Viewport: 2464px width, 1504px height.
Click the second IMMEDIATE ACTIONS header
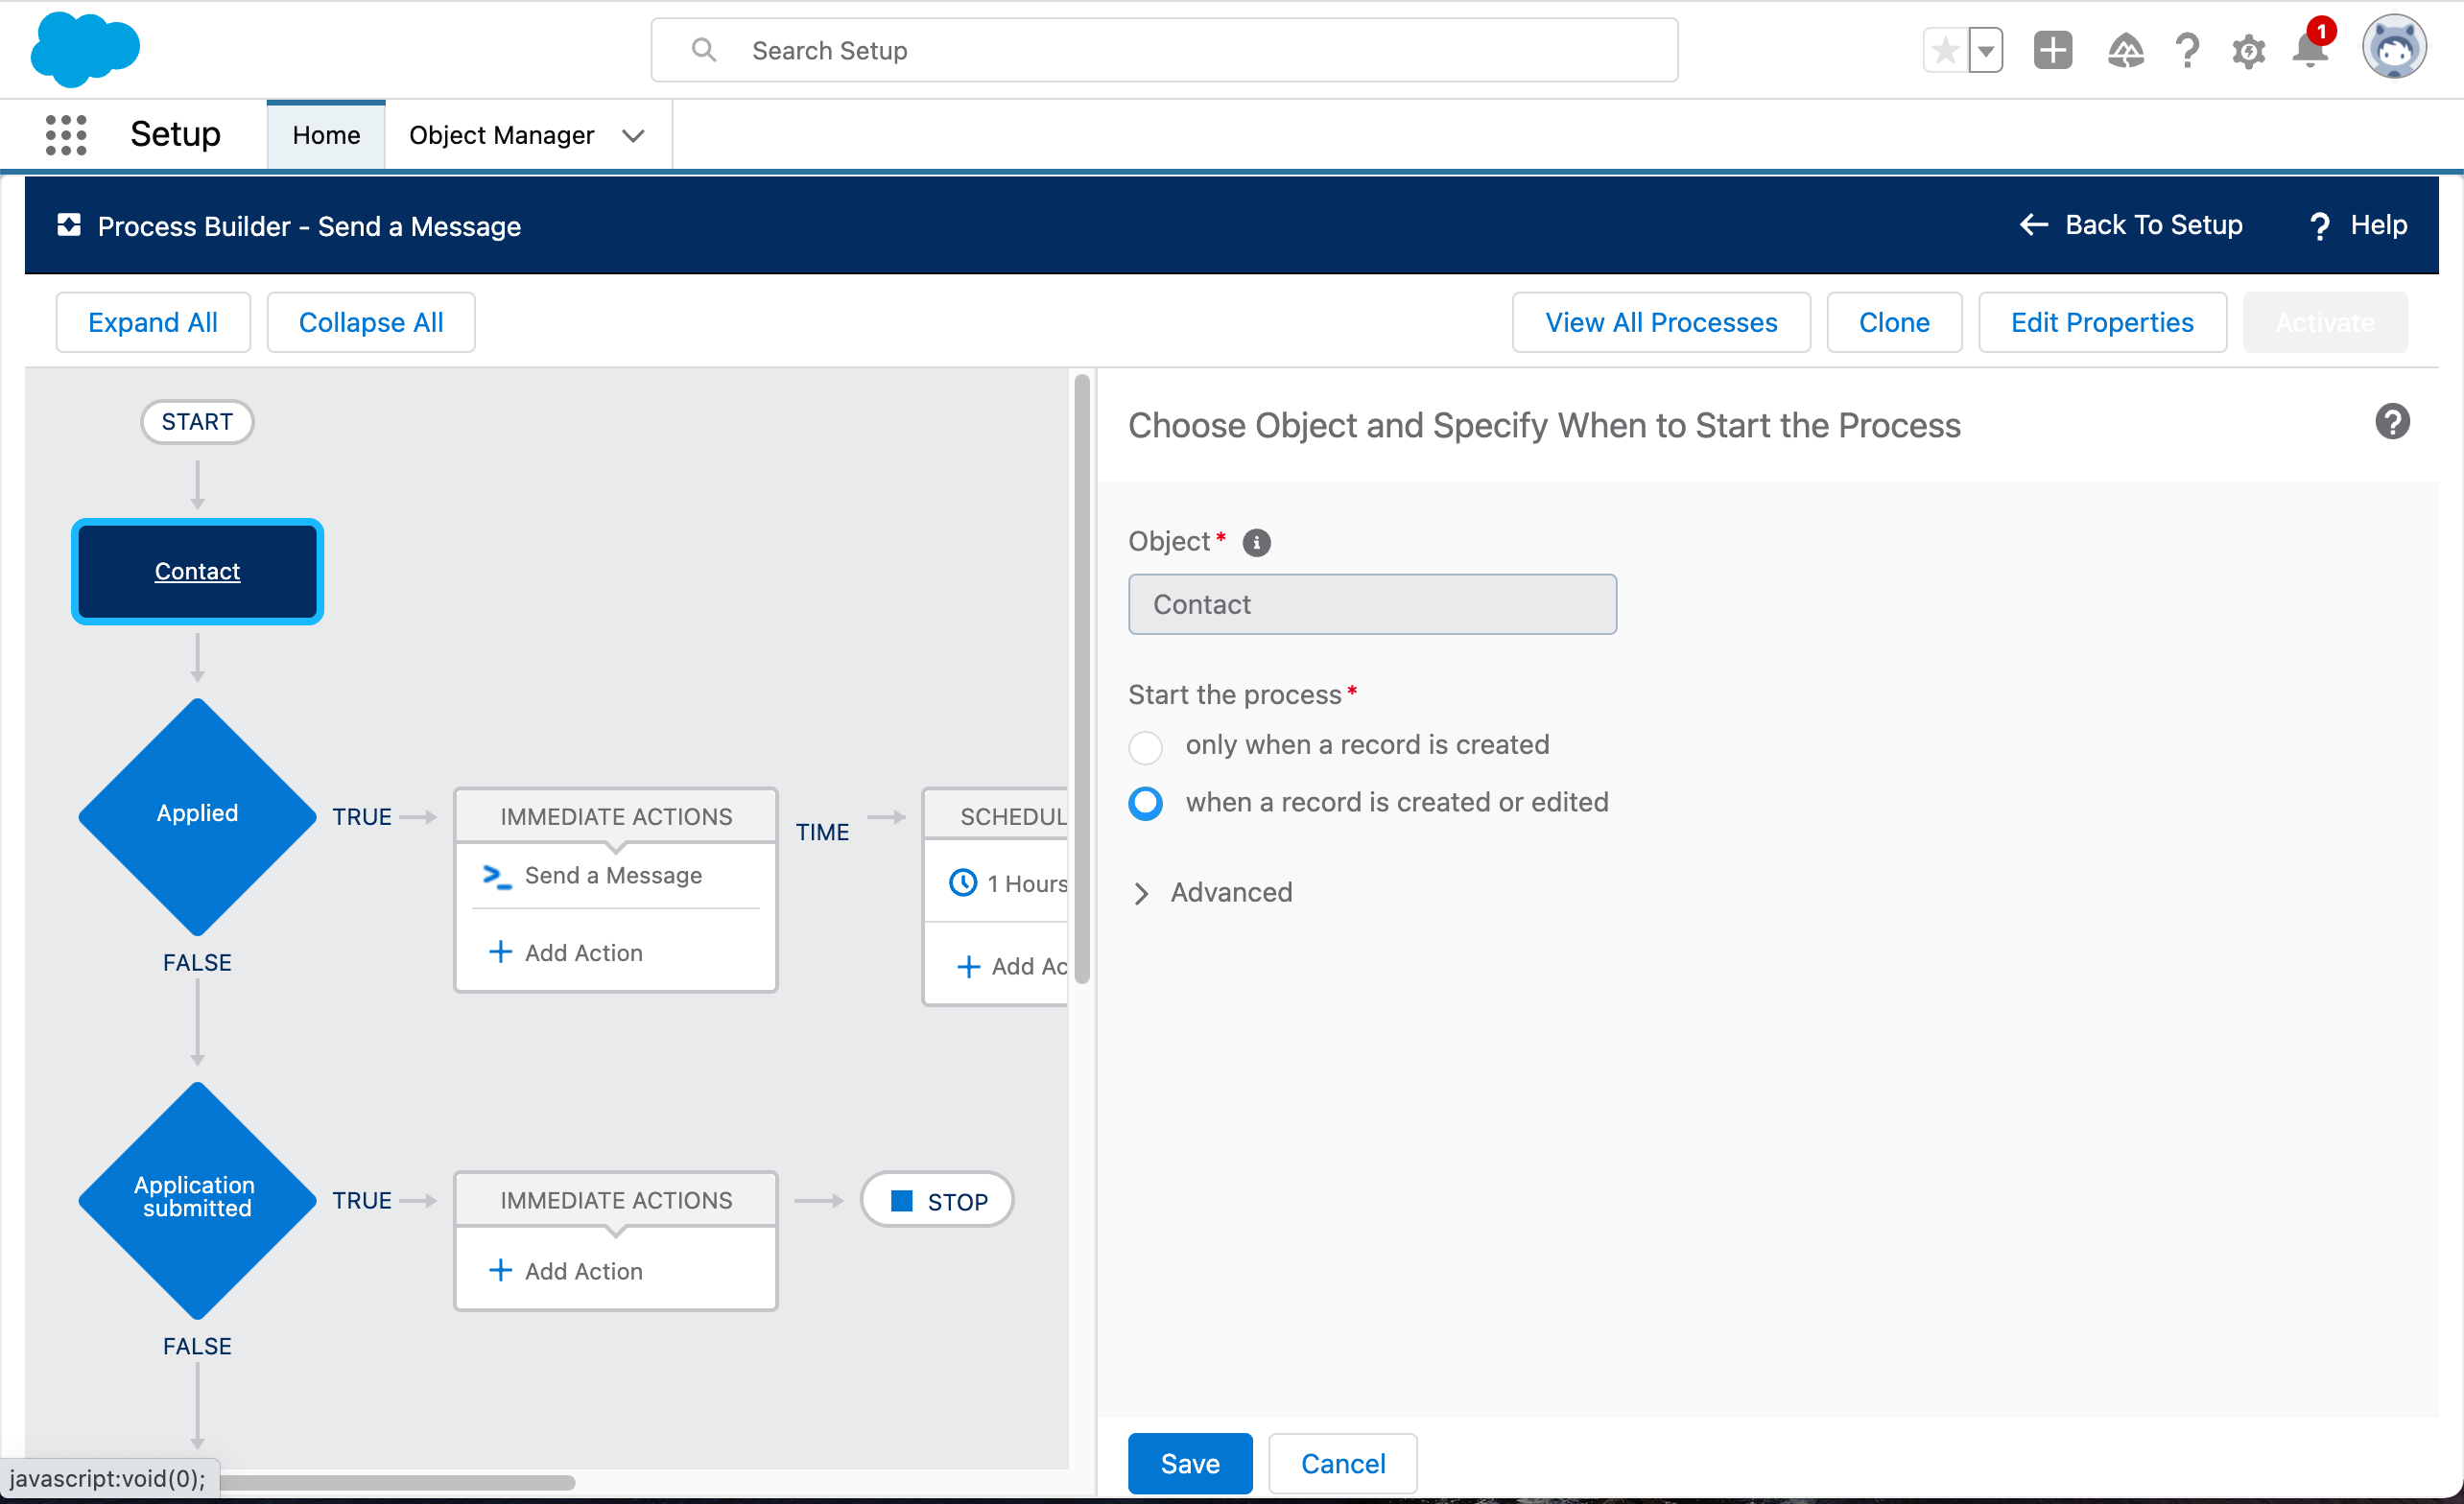[616, 1200]
